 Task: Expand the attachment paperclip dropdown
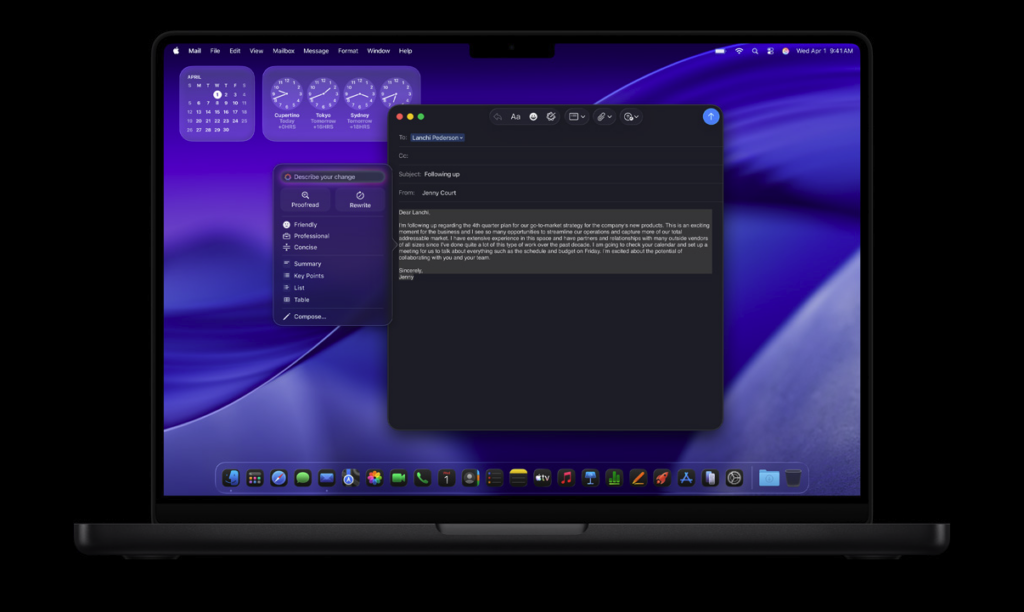tap(604, 117)
